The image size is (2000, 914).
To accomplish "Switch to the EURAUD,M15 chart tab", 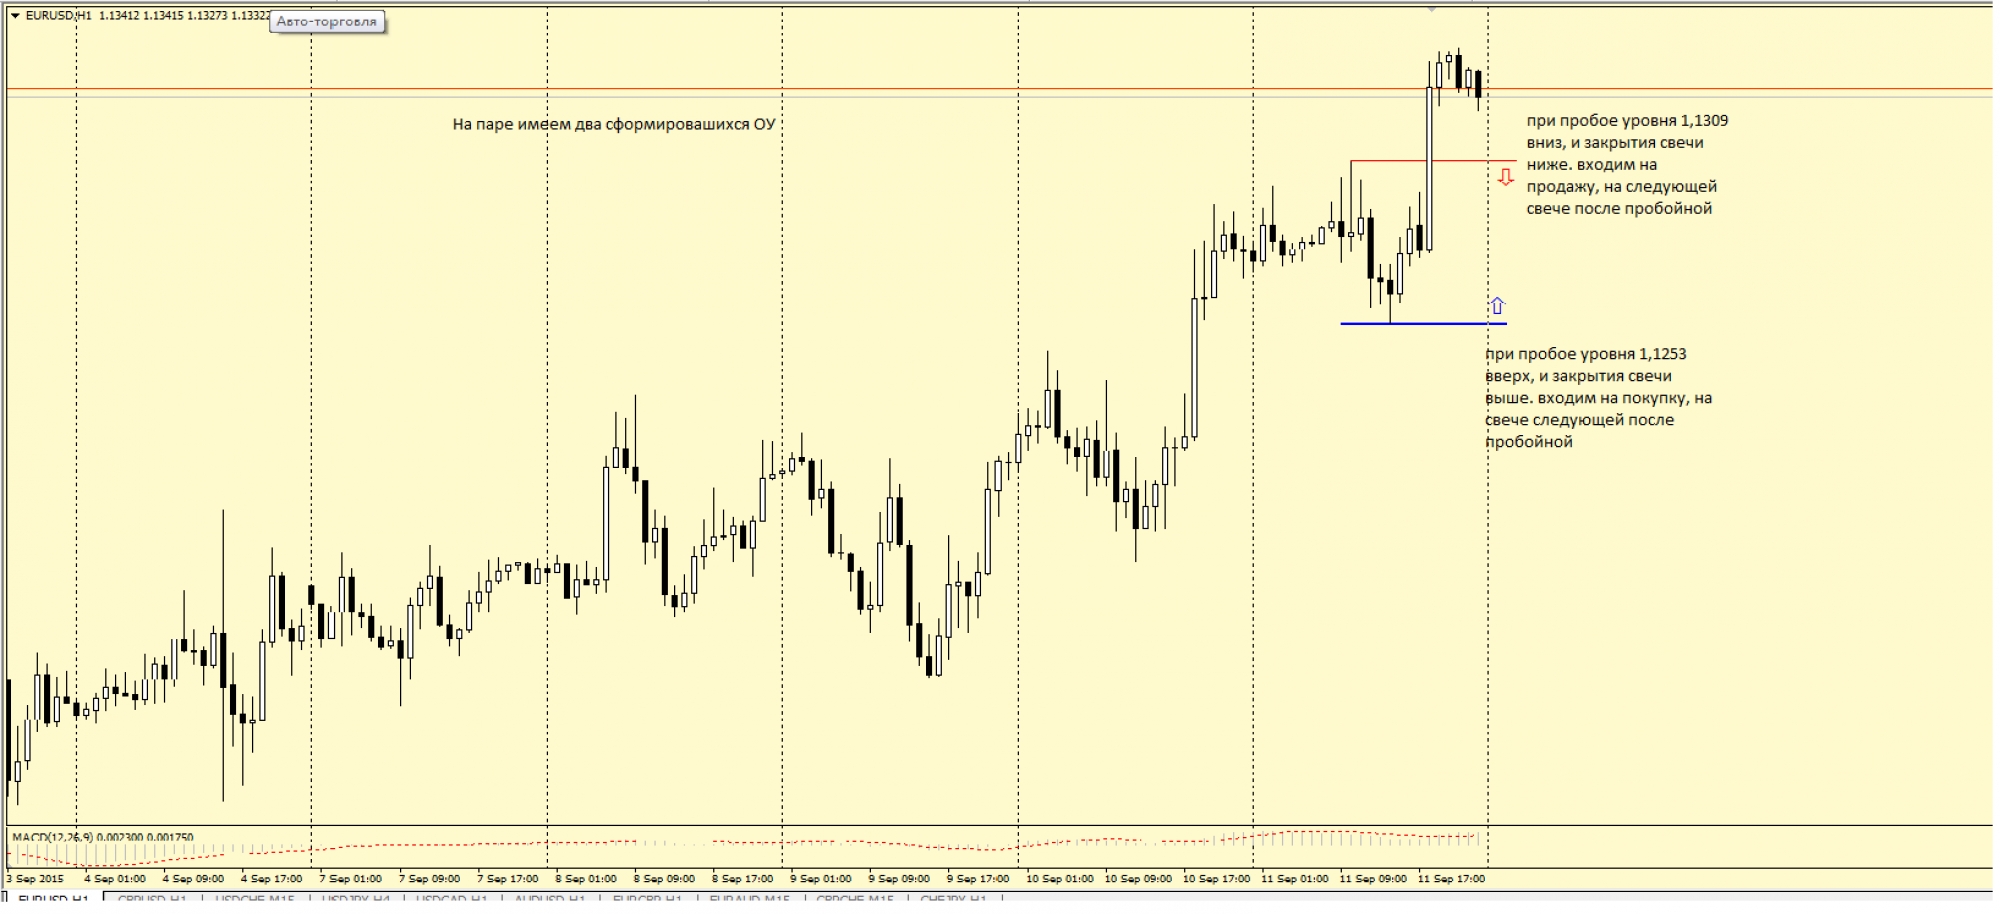I will pyautogui.click(x=750, y=900).
